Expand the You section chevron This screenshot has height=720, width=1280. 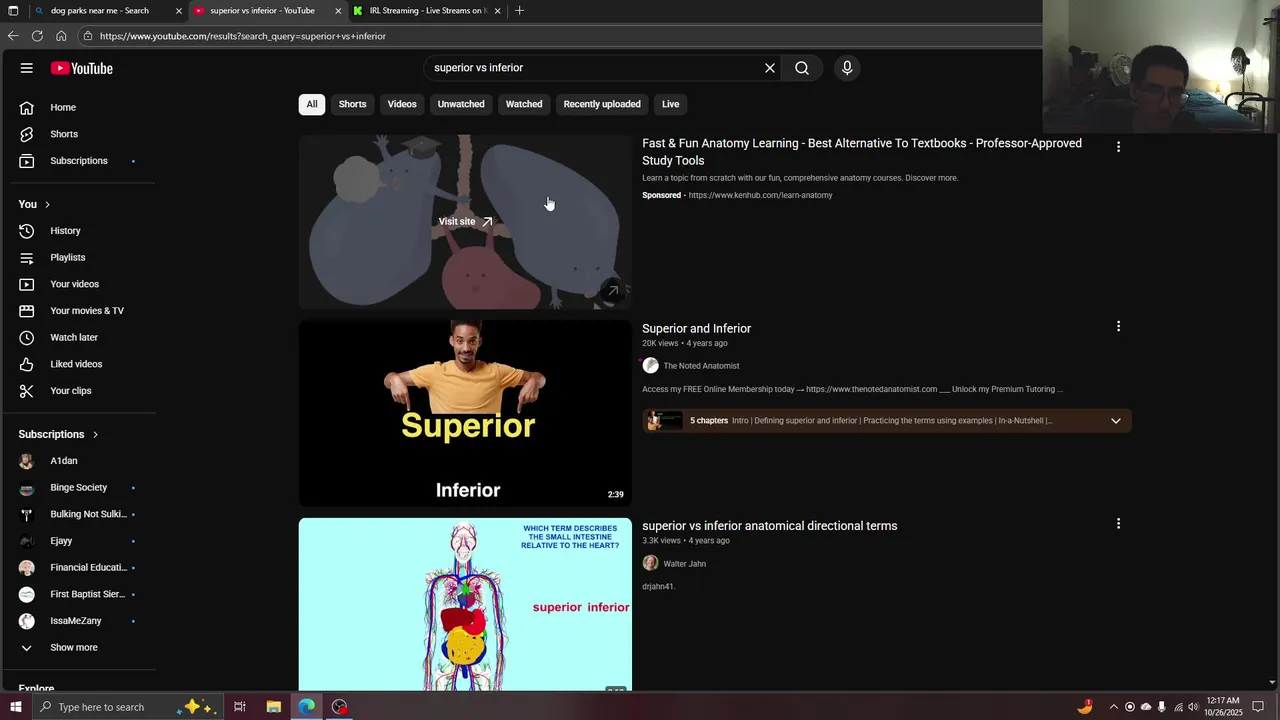pos(47,204)
